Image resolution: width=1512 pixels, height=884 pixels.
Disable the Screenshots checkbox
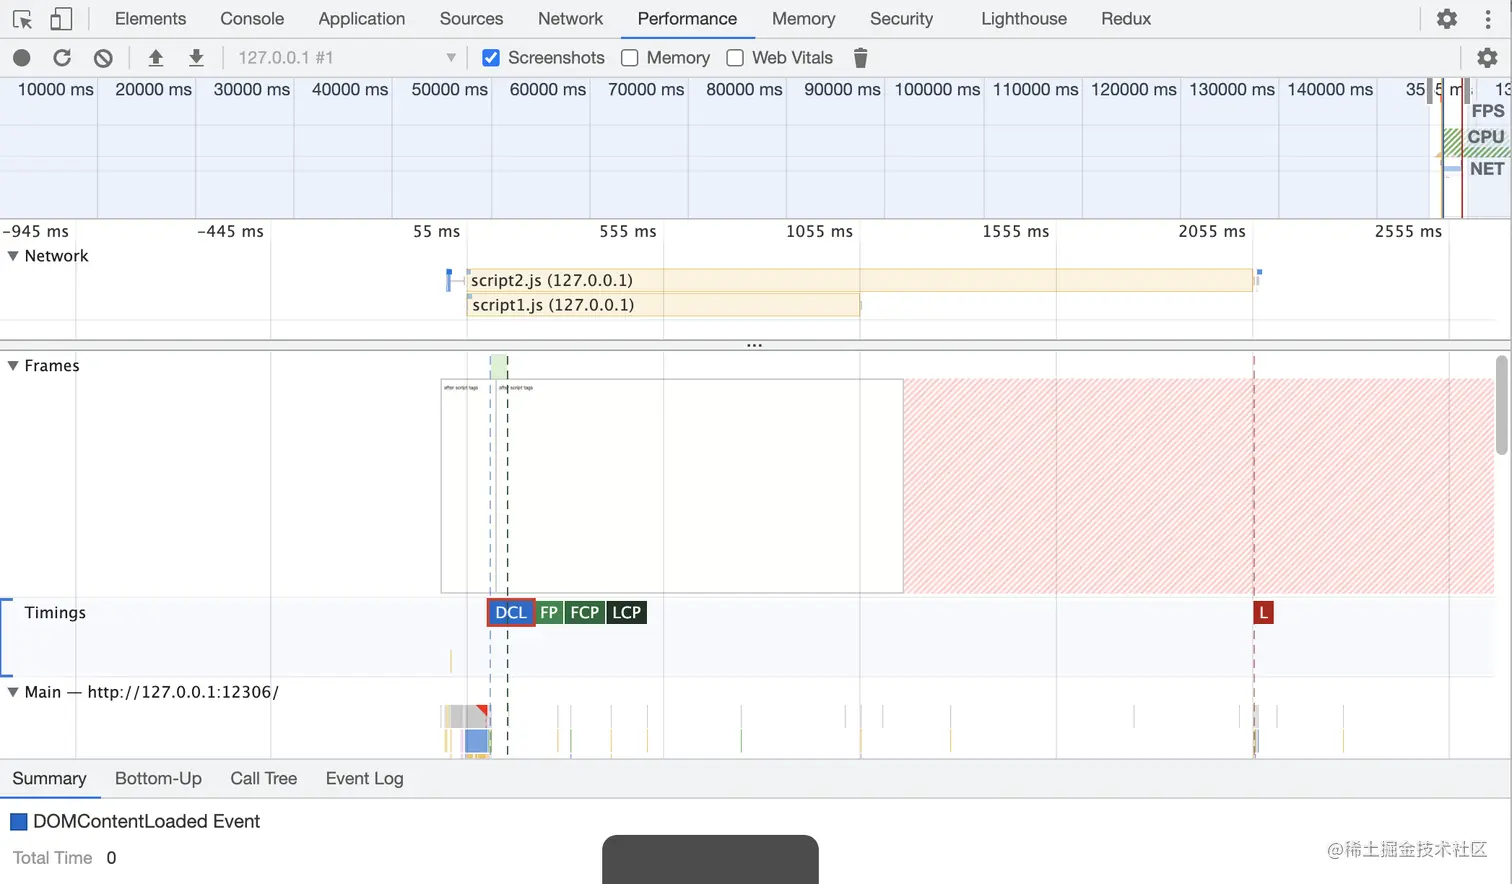(491, 58)
